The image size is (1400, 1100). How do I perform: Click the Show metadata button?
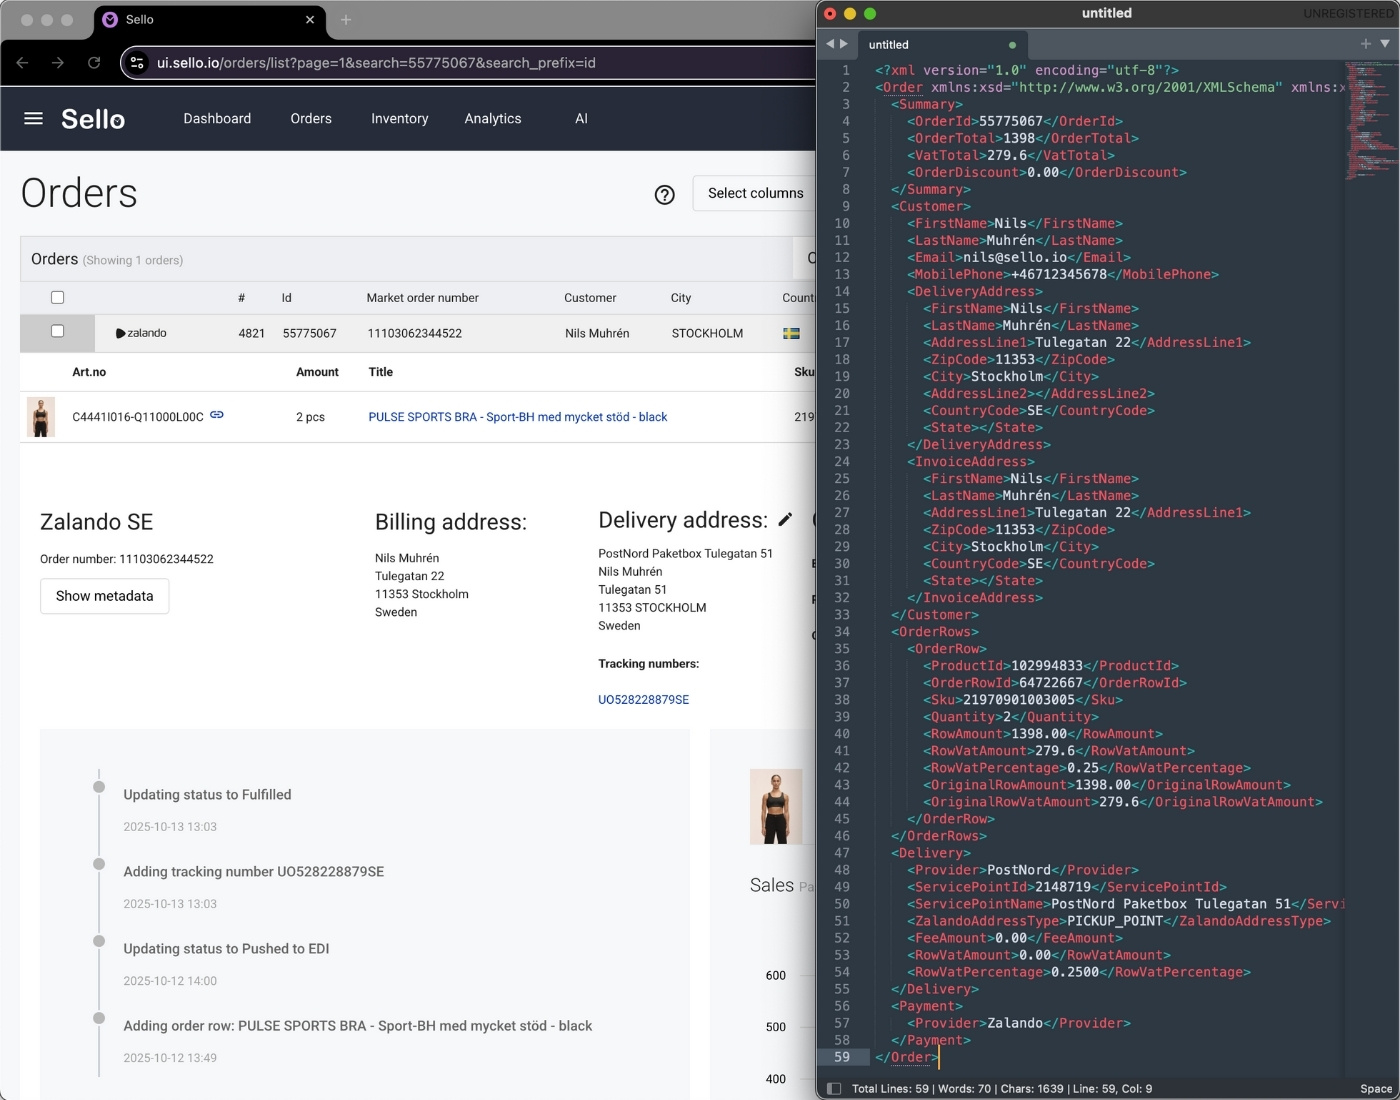pyautogui.click(x=104, y=596)
